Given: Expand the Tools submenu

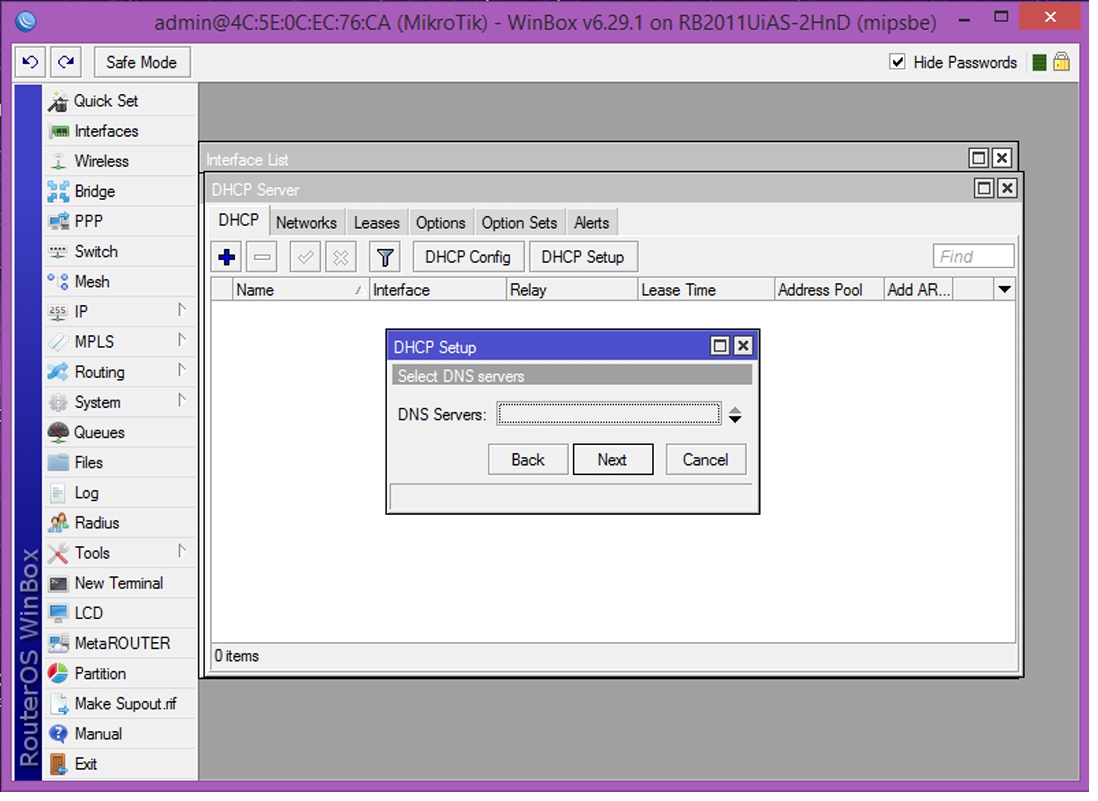Looking at the screenshot, I should [119, 553].
